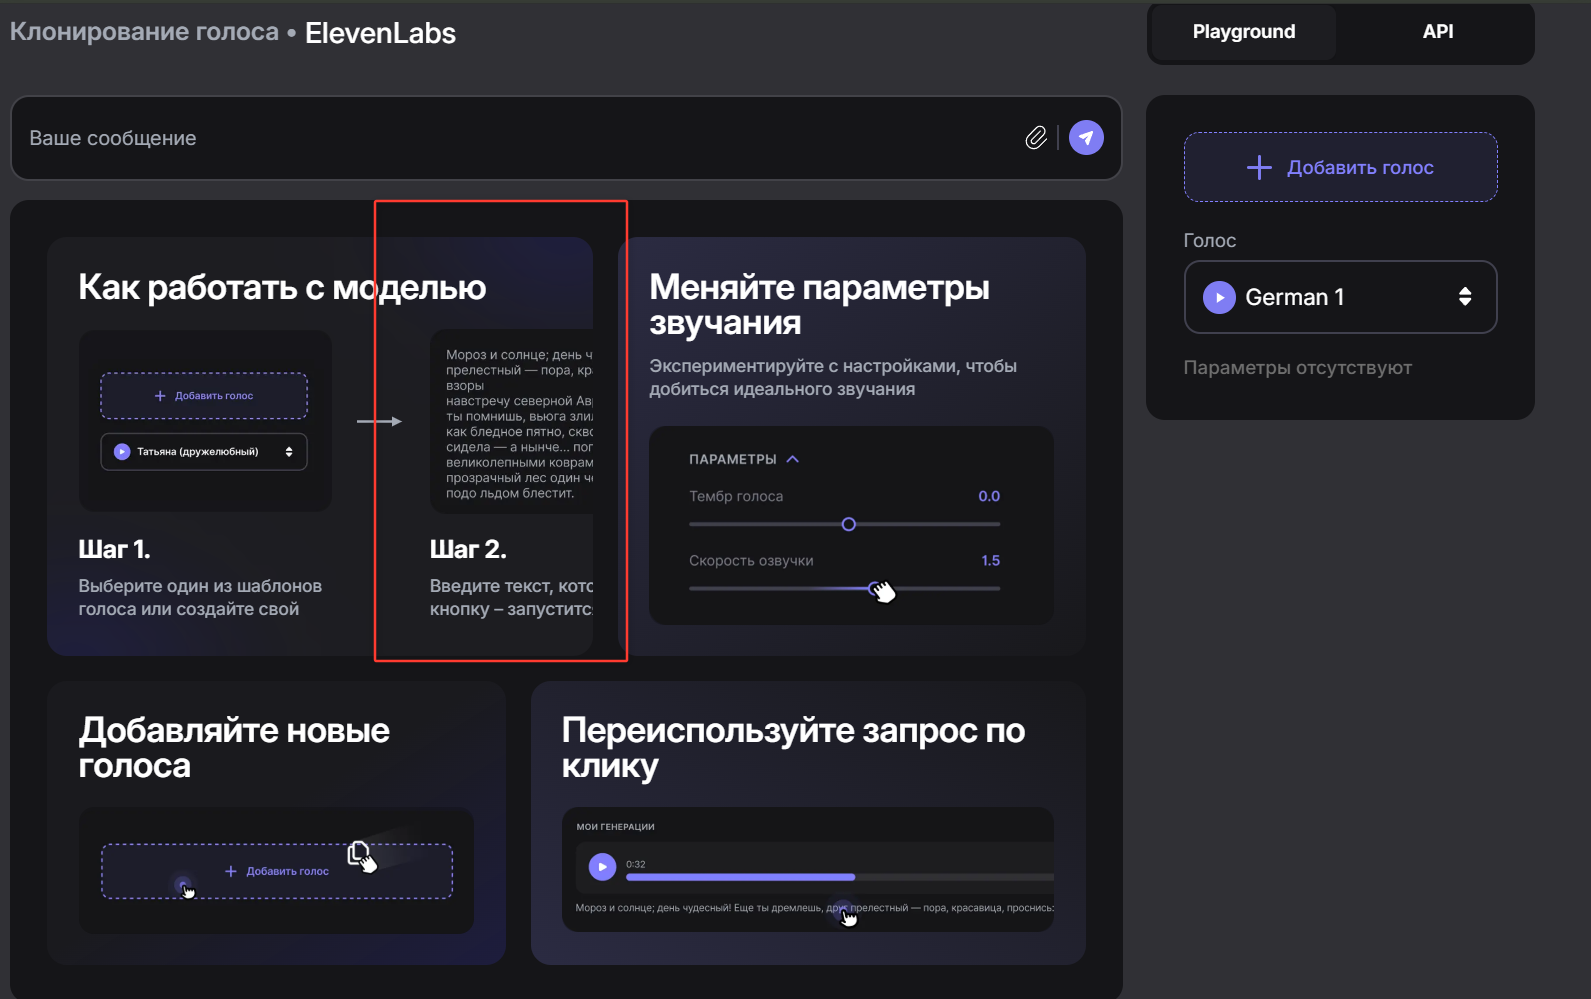This screenshot has height=999, width=1591.
Task: Click "Выберите один из шаблонов" step description
Action: coord(200,598)
